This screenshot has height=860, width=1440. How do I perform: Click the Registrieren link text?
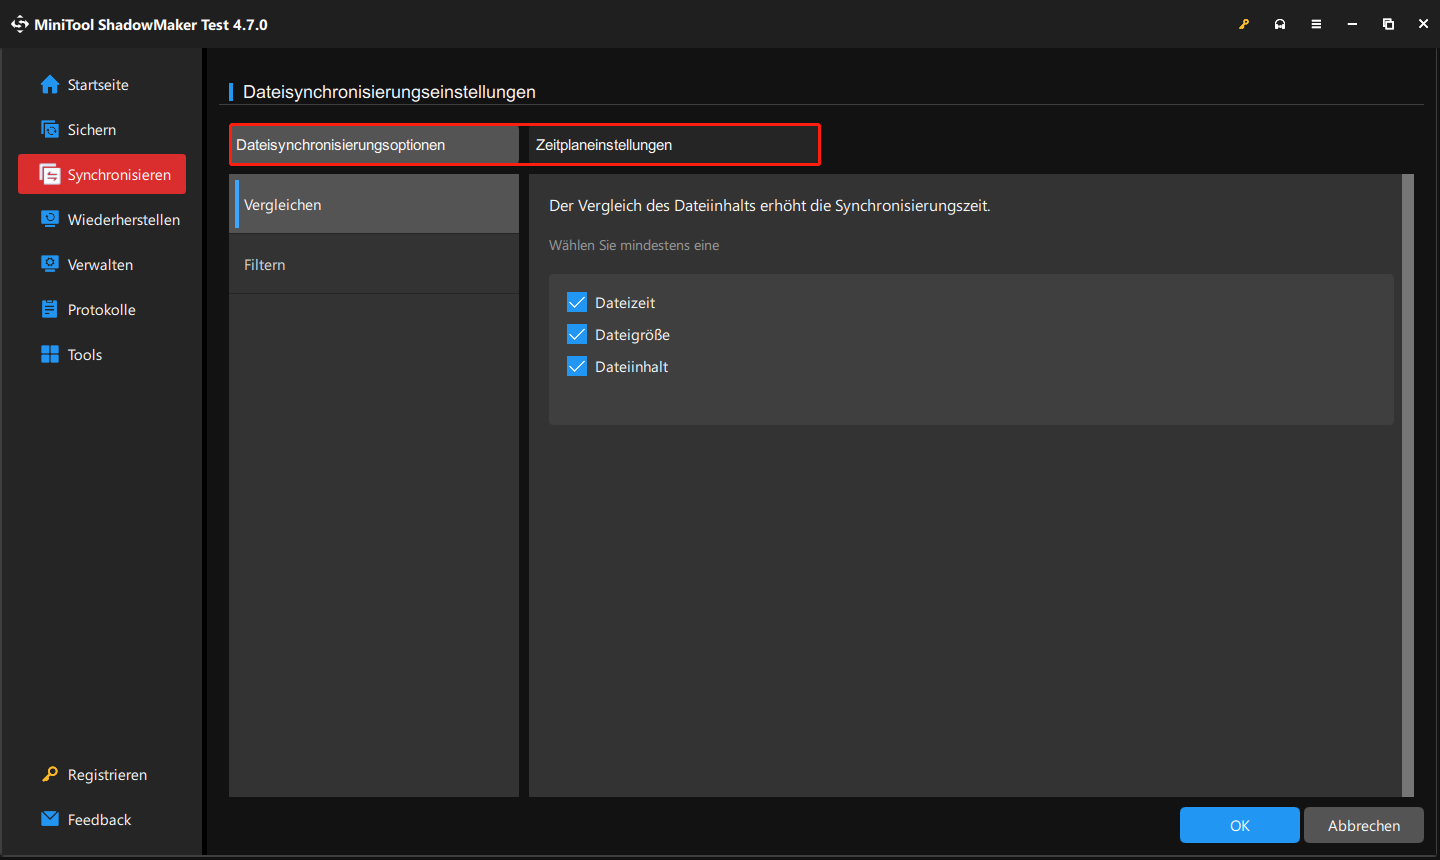click(107, 774)
